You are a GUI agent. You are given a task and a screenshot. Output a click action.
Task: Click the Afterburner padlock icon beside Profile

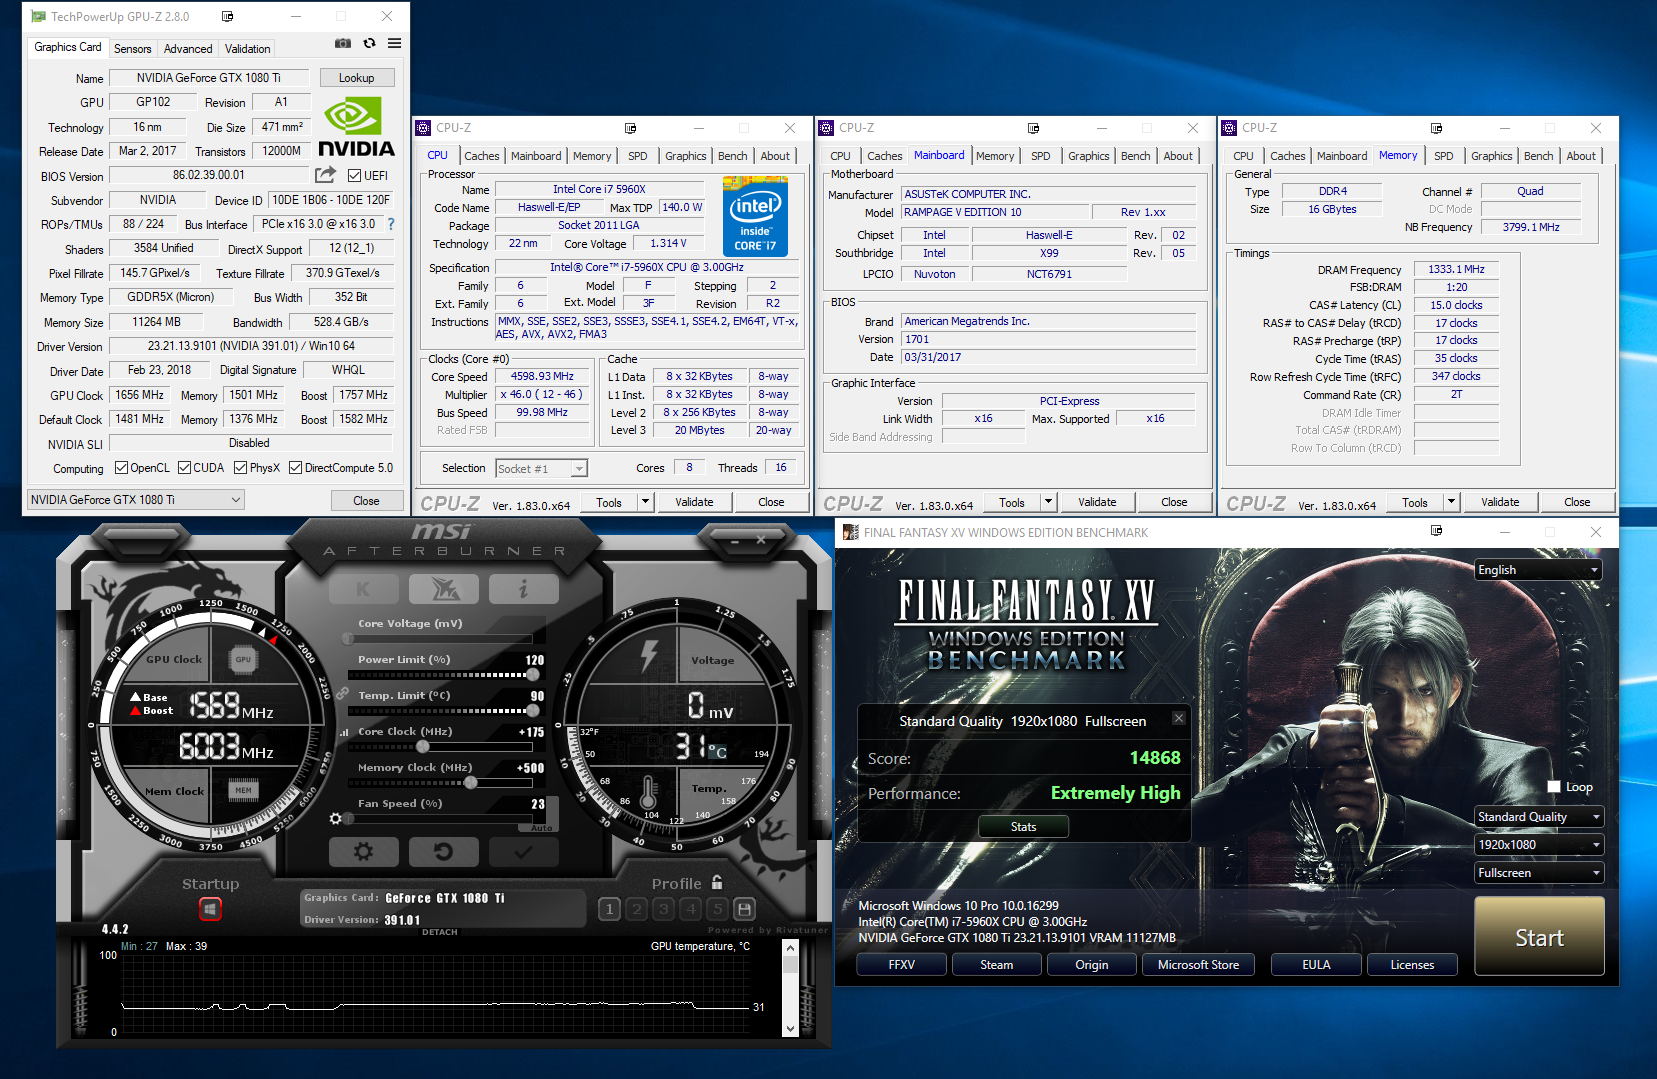click(x=717, y=882)
